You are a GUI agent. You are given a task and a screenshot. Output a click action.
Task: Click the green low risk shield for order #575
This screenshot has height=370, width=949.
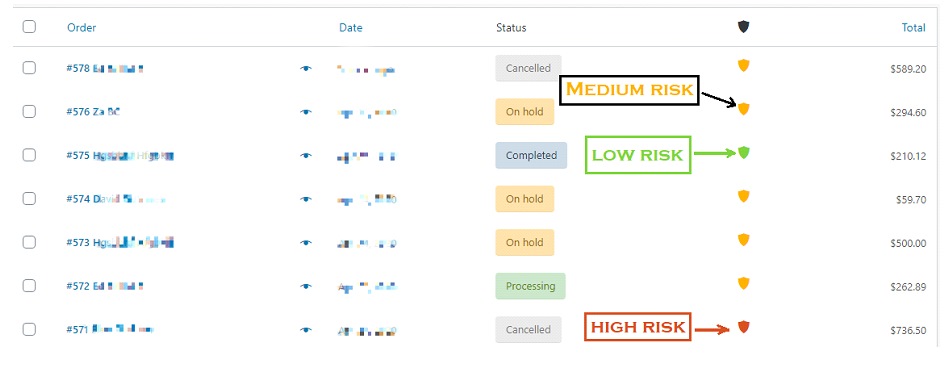tap(744, 153)
